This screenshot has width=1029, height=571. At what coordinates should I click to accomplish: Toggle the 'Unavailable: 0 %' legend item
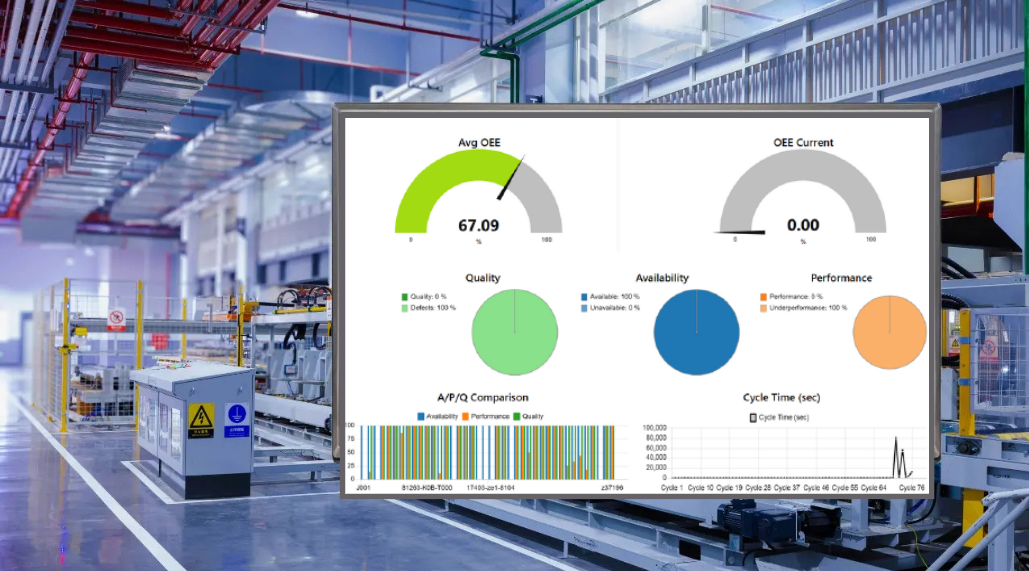pos(611,307)
